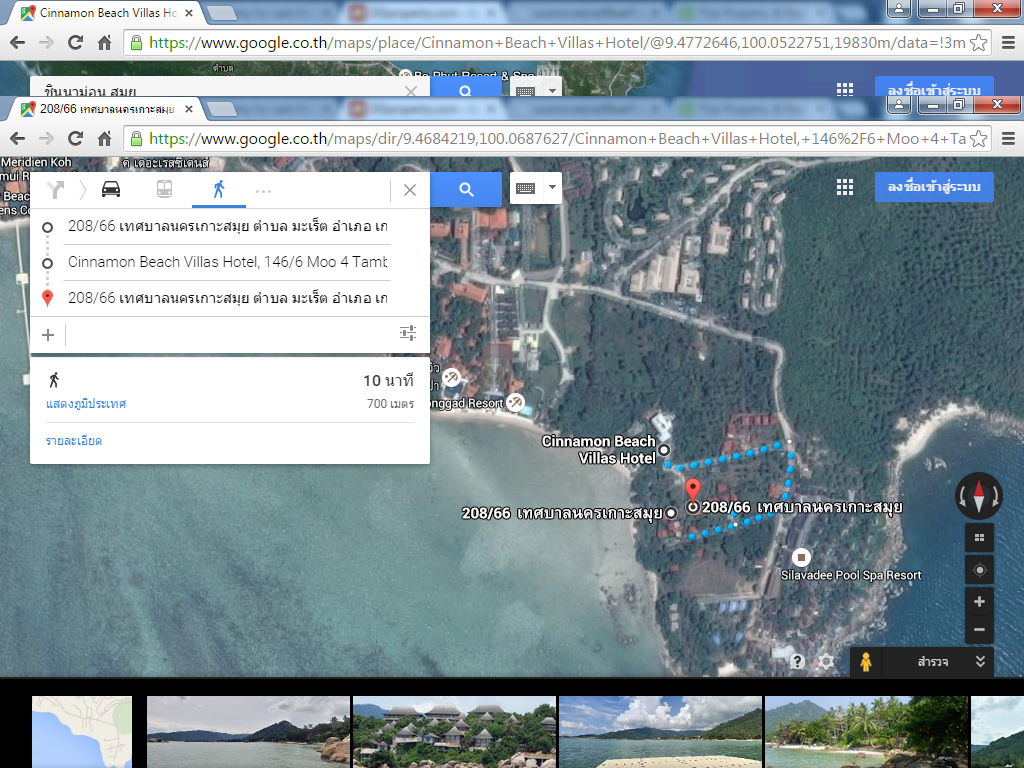
Task: Close the Cinnamon Beach Villas tab behind
Action: pyautogui.click(x=189, y=13)
